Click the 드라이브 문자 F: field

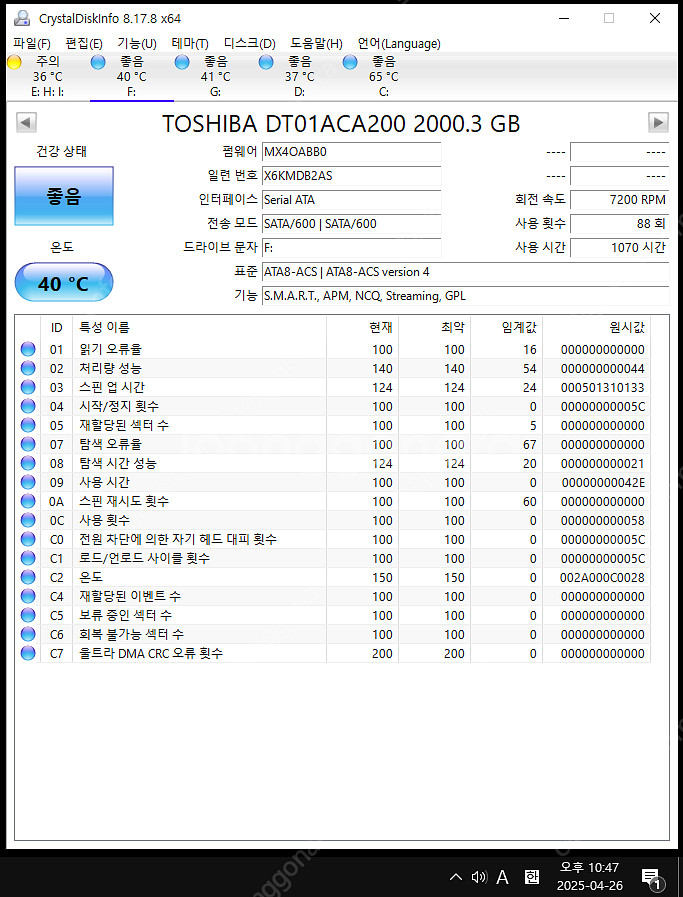coord(351,248)
